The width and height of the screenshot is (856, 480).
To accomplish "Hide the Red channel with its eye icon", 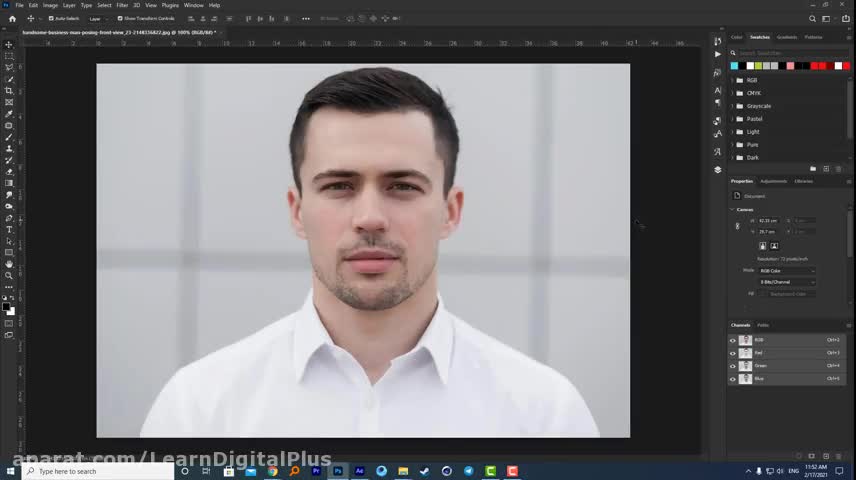I will (732, 353).
